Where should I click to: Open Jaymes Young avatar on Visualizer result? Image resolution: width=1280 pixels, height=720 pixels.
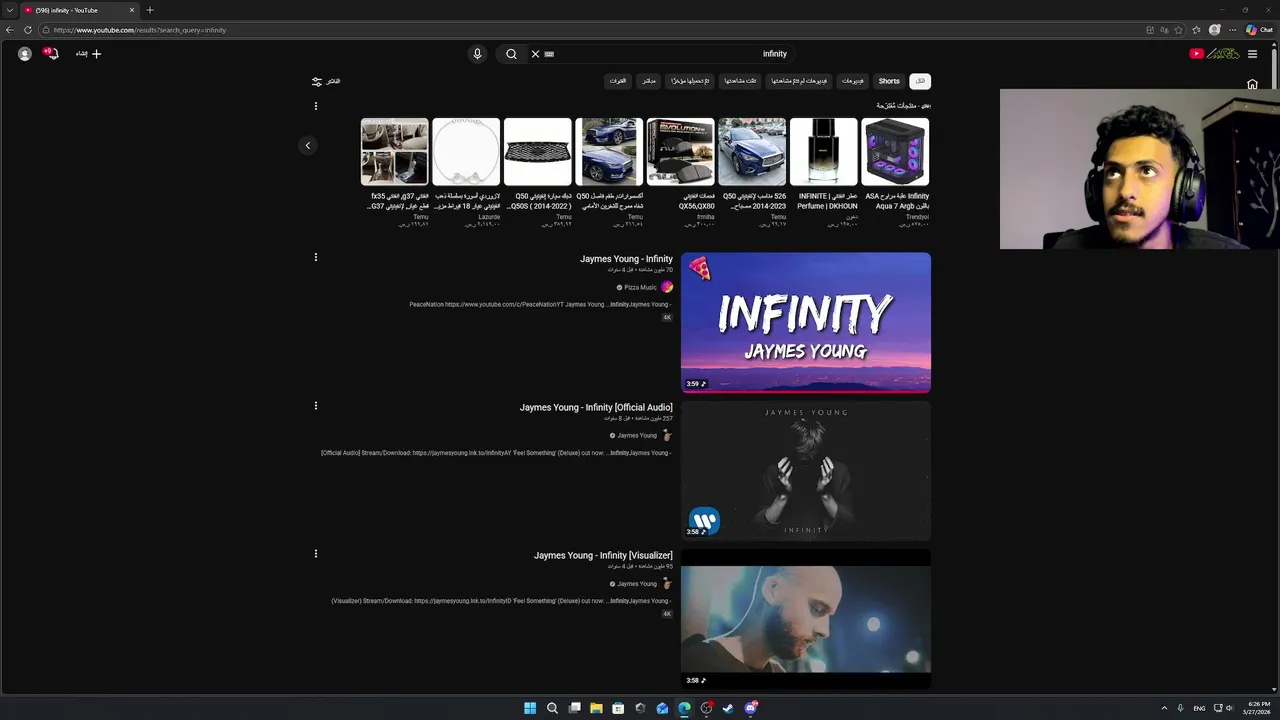(x=667, y=584)
